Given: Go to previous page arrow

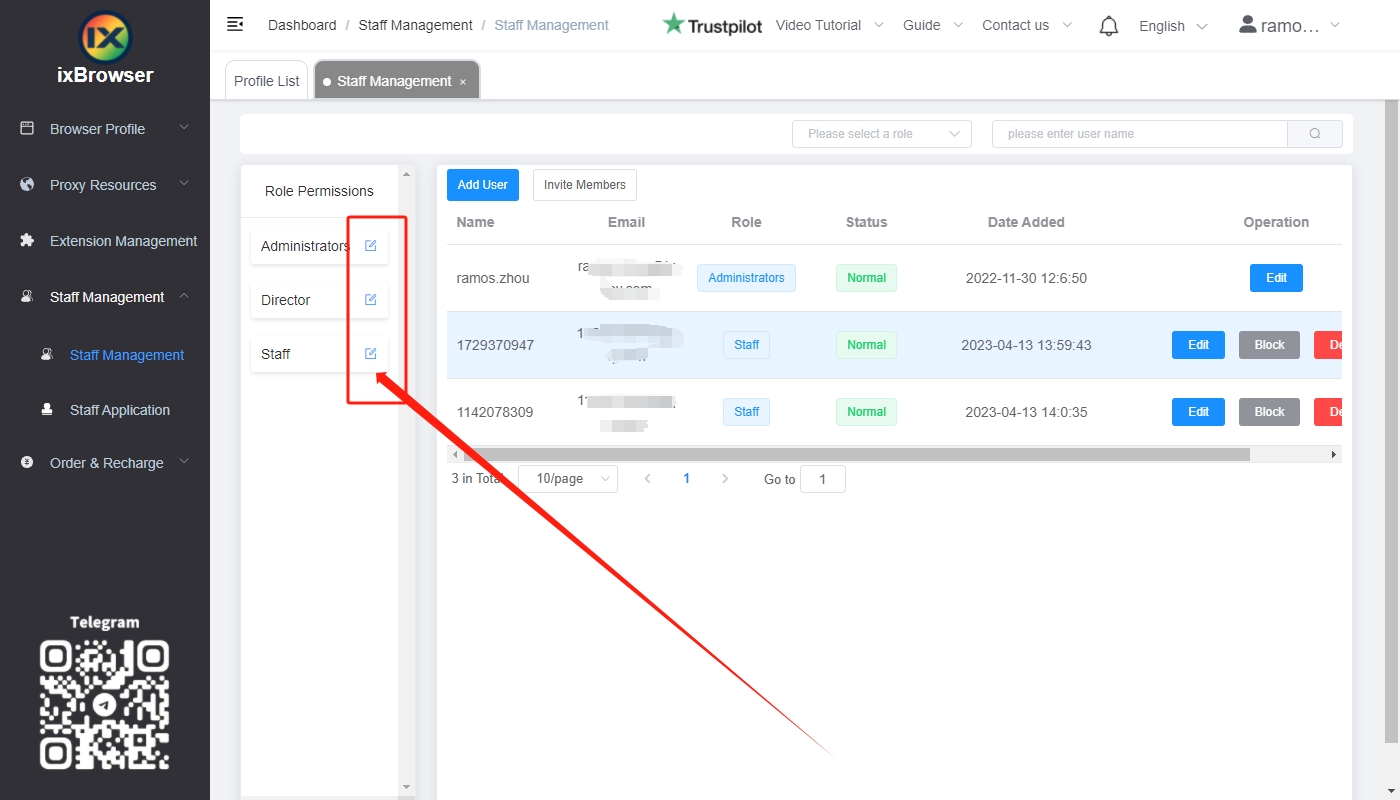Looking at the screenshot, I should 648,479.
